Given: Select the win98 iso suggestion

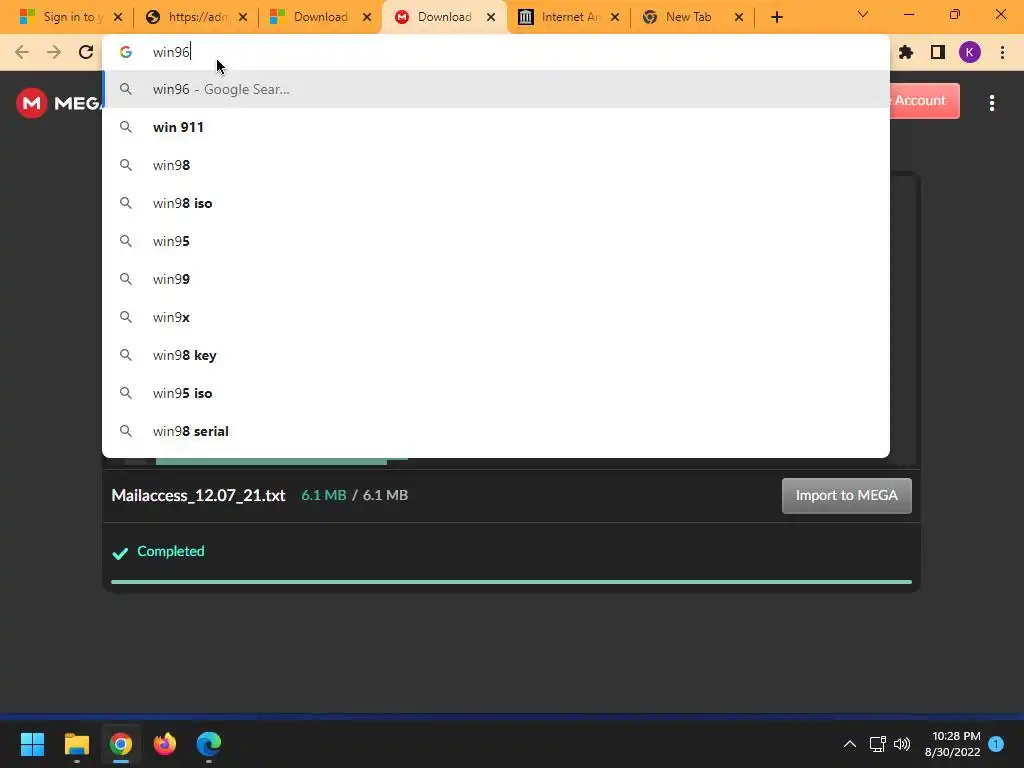Looking at the screenshot, I should pyautogui.click(x=496, y=203).
